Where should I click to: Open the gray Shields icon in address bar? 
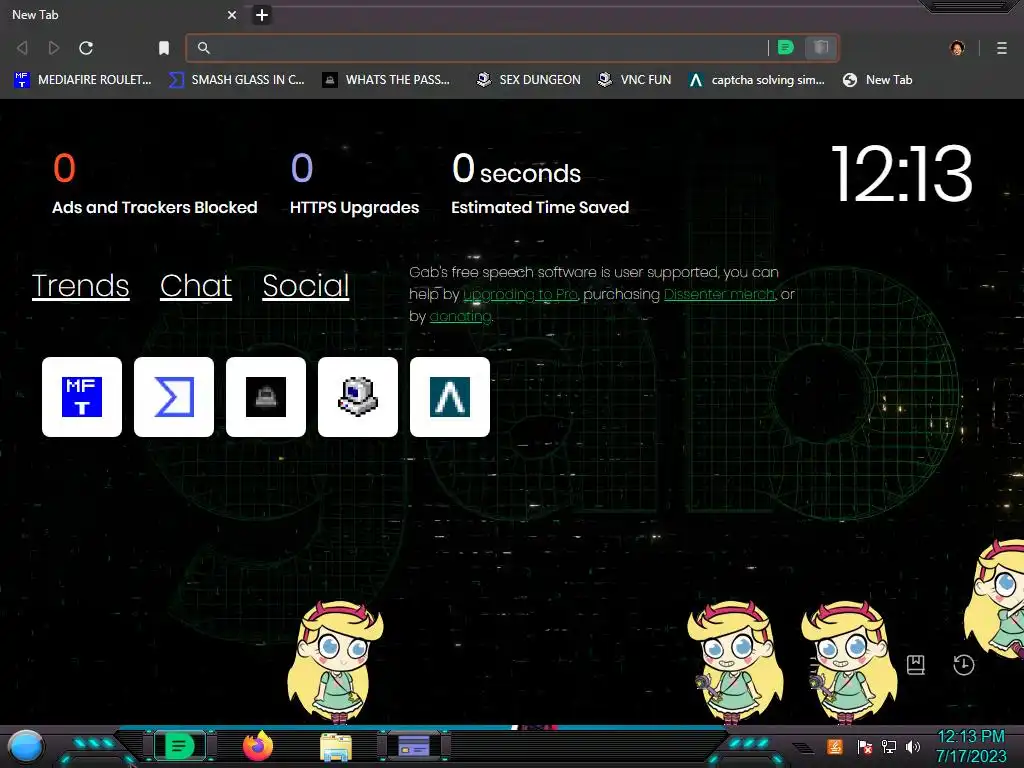click(821, 47)
